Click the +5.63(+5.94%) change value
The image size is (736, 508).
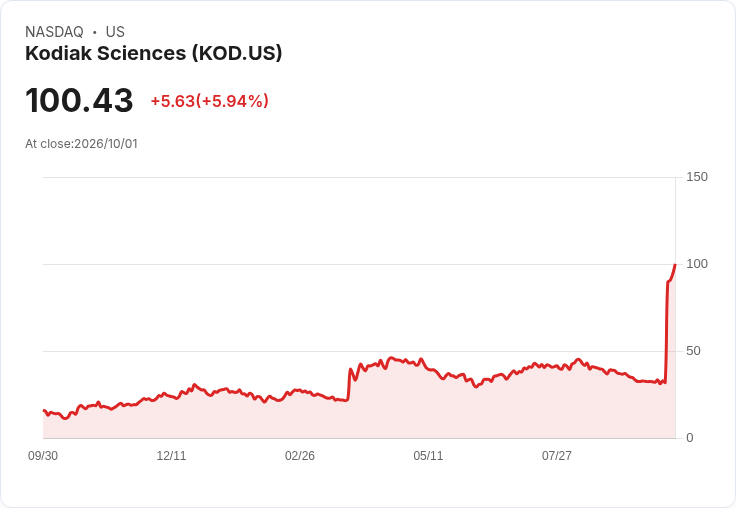point(209,101)
